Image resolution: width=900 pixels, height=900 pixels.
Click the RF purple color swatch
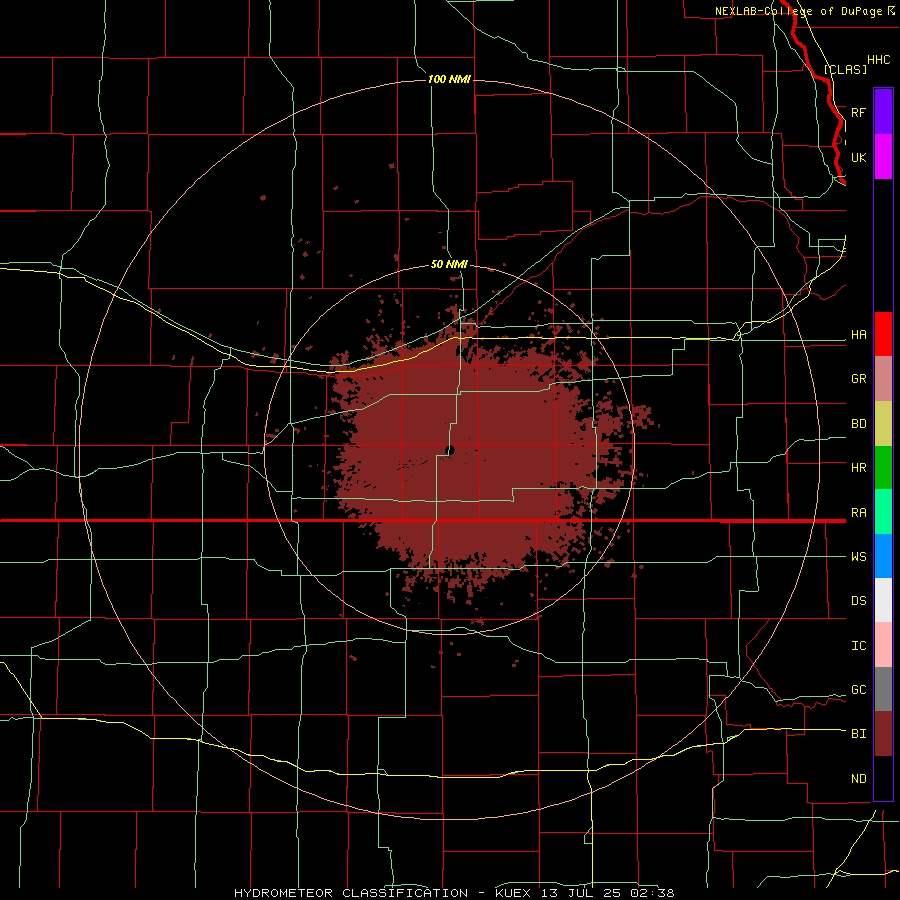click(x=883, y=112)
